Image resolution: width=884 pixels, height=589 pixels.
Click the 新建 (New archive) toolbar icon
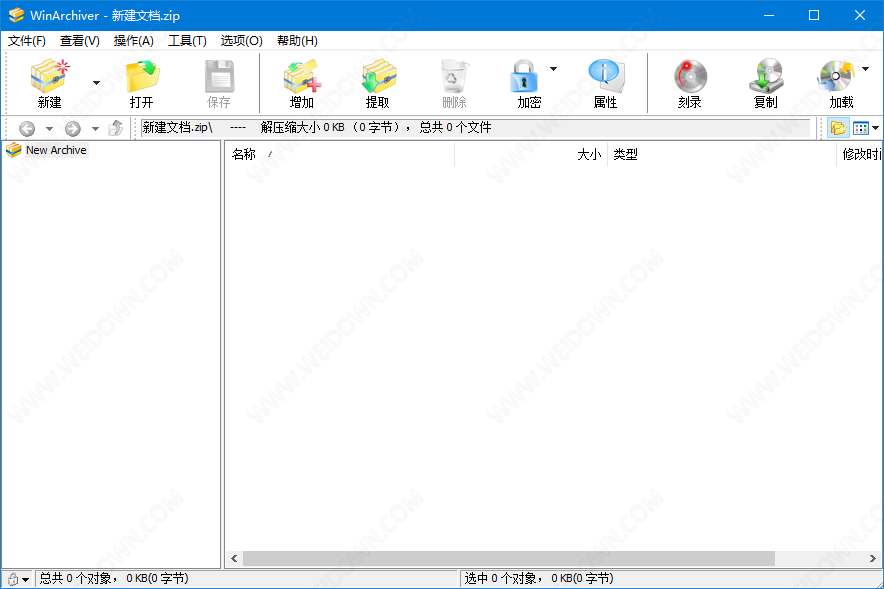coord(50,76)
